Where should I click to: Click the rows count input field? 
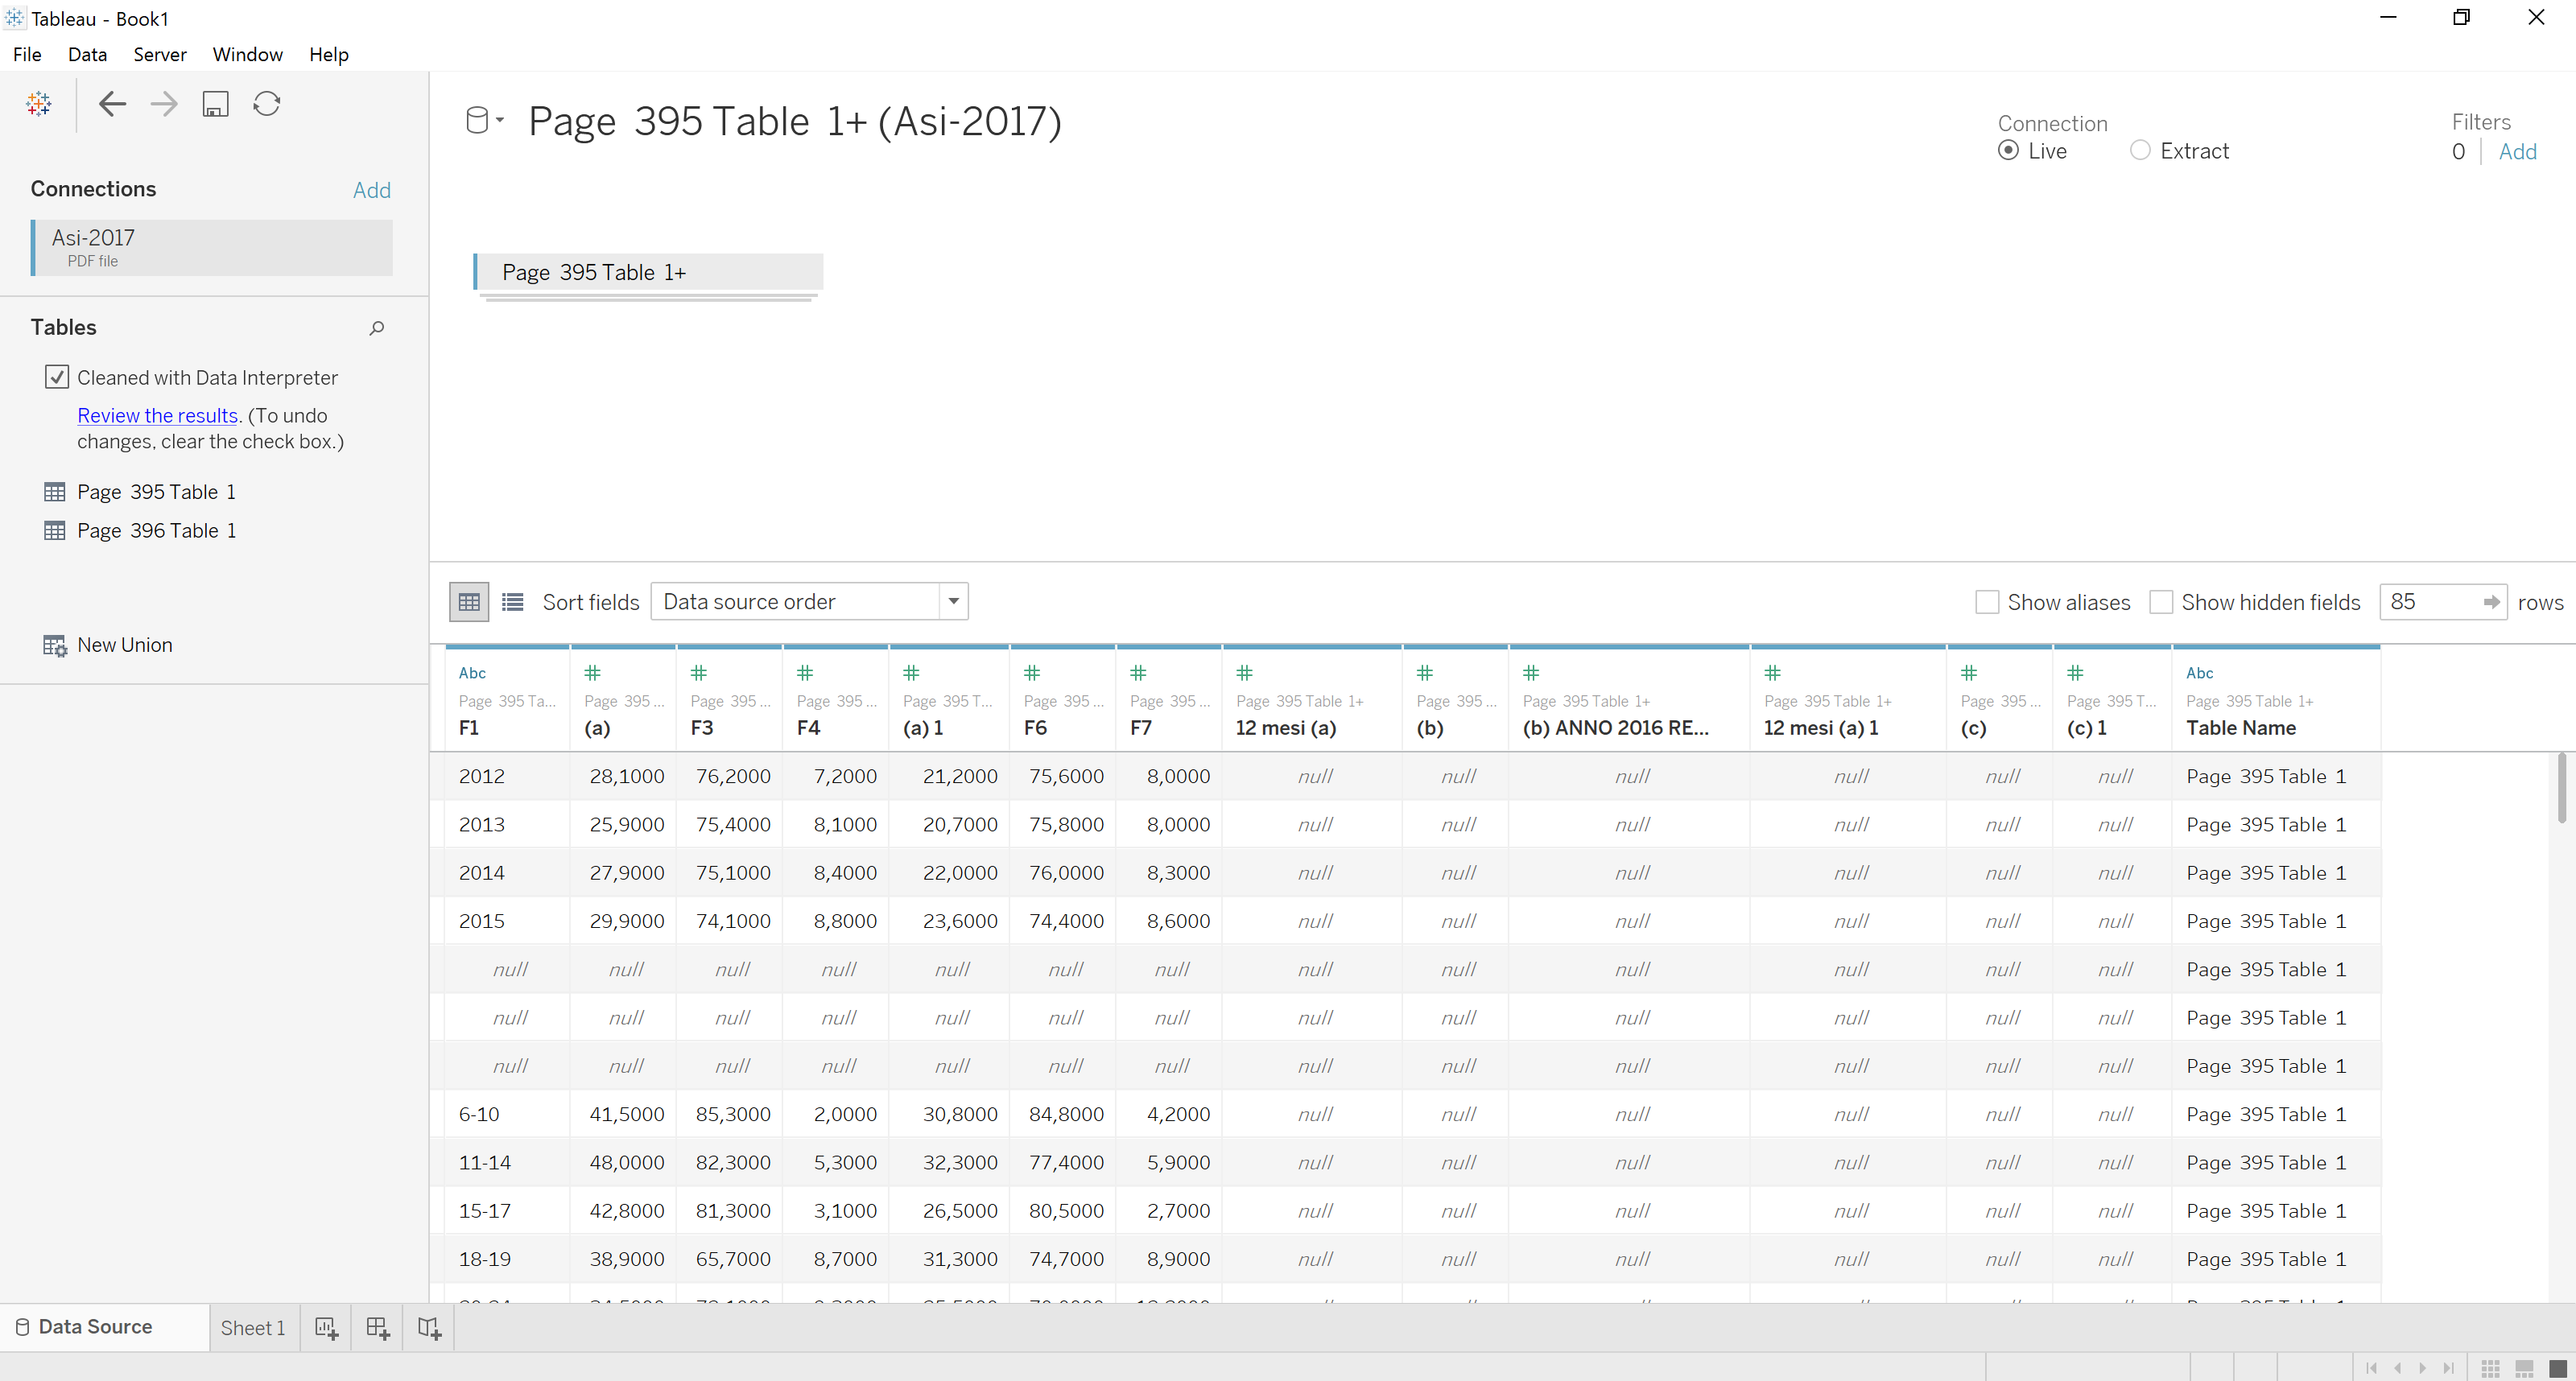[x=2430, y=602]
